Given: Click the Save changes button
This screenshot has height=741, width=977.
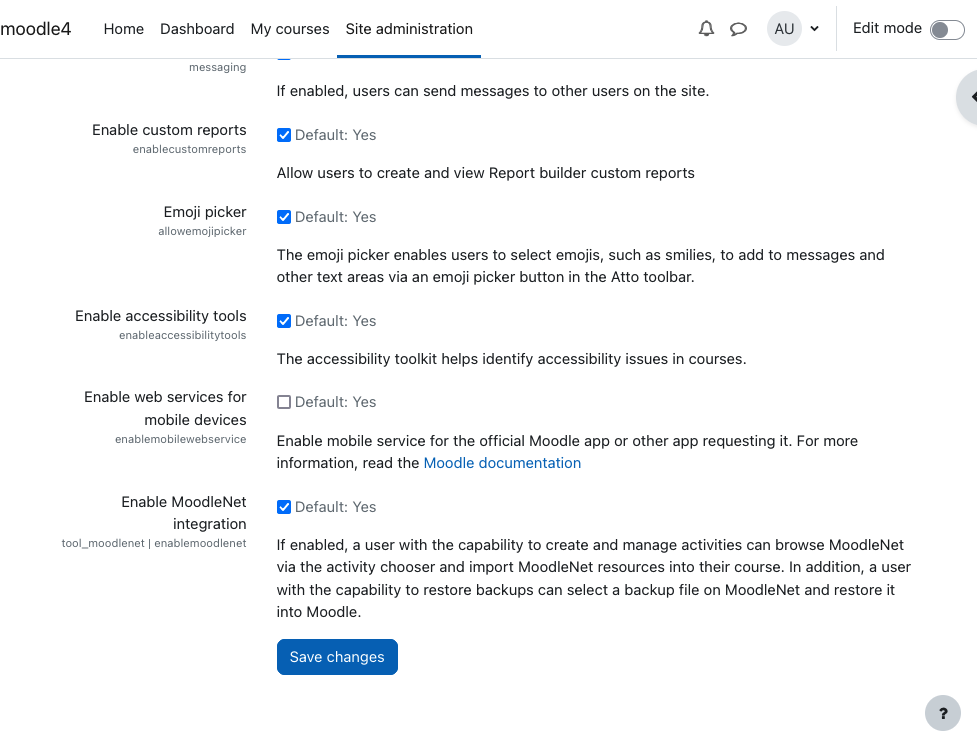Looking at the screenshot, I should click(x=337, y=657).
